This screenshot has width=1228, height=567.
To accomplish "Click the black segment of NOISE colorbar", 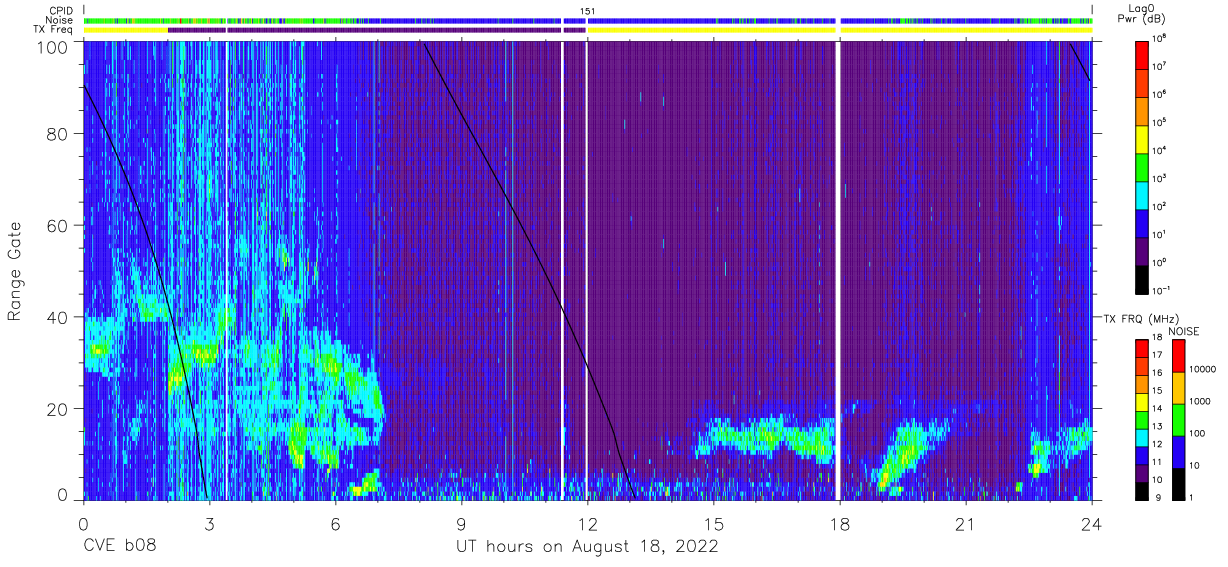I will click(1178, 483).
